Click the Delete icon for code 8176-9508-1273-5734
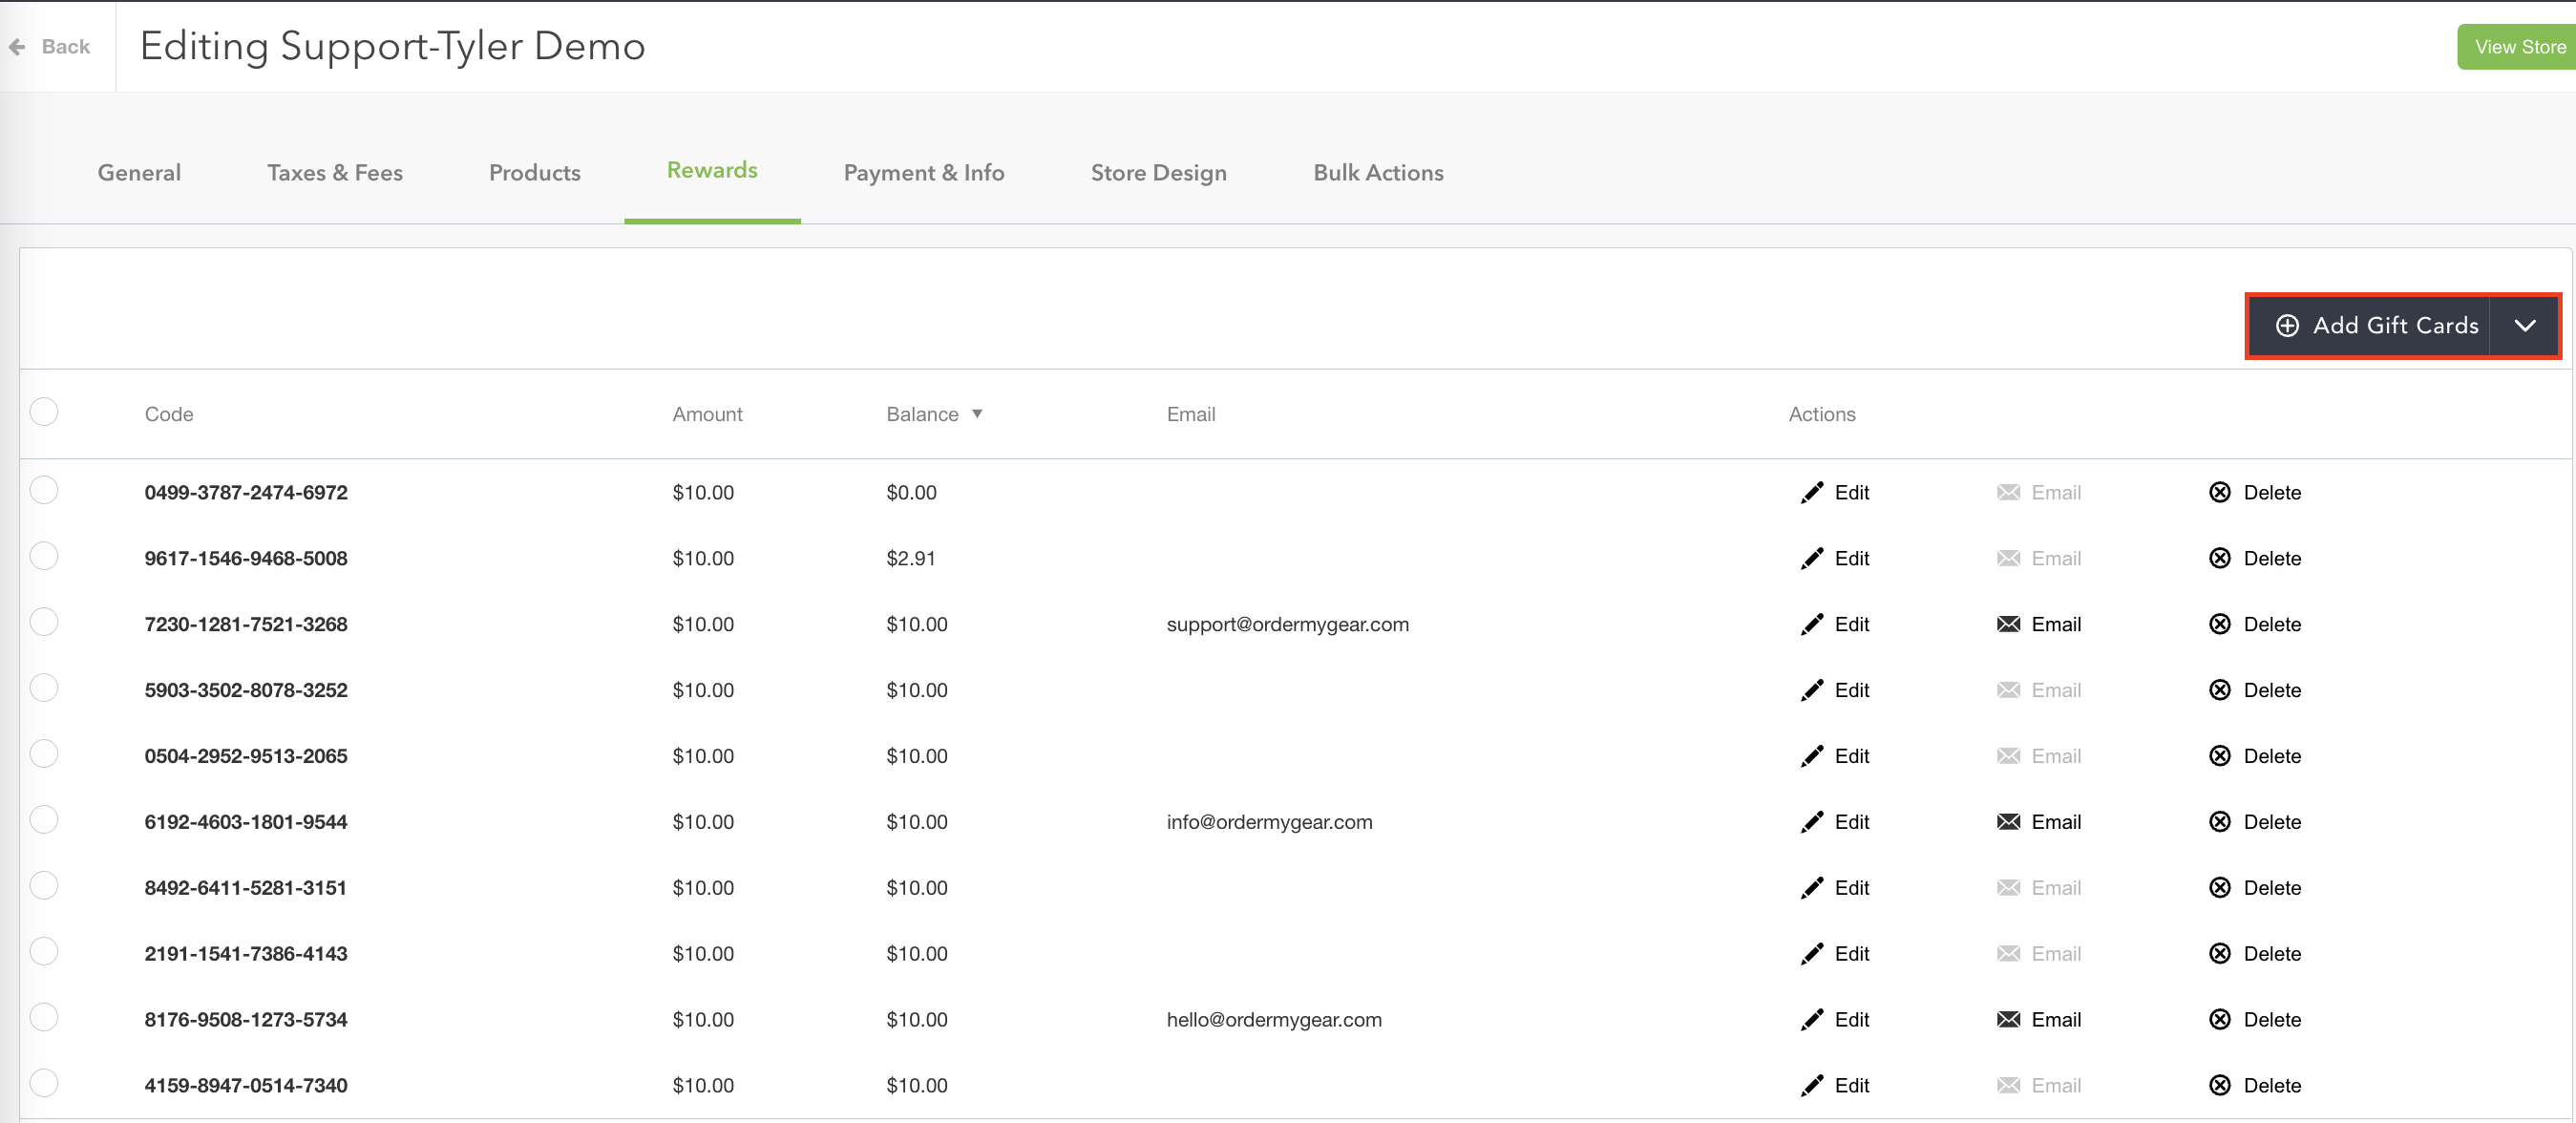Viewport: 2576px width, 1123px height. coord(2219,1020)
